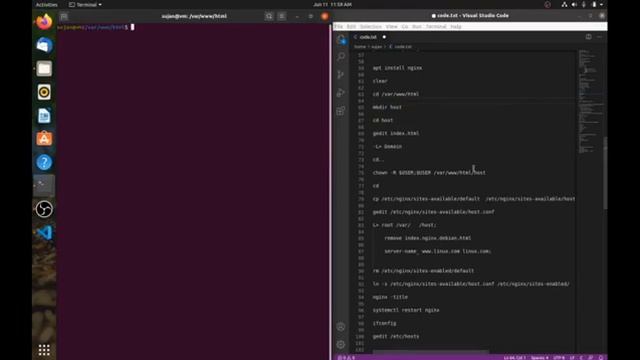Open the Source Control view
Image resolution: width=640 pixels, height=360 pixels.
coord(341,75)
